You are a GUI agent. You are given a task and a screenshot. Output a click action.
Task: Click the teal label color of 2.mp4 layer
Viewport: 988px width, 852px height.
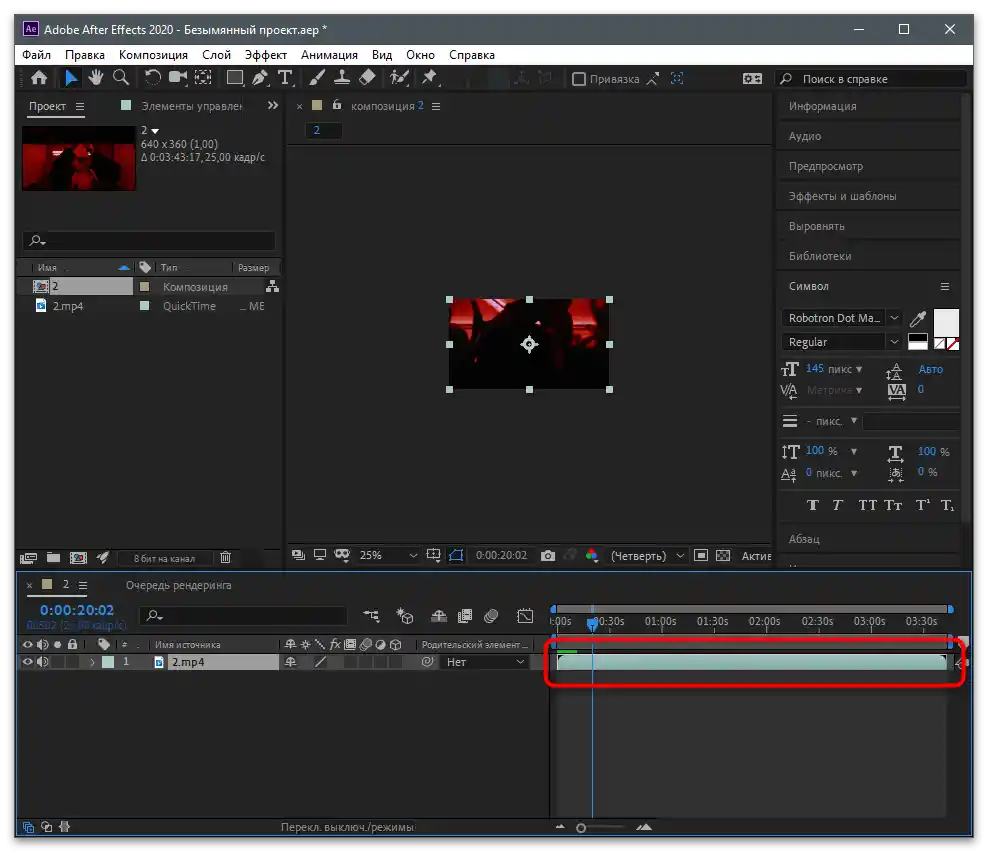pyautogui.click(x=108, y=662)
